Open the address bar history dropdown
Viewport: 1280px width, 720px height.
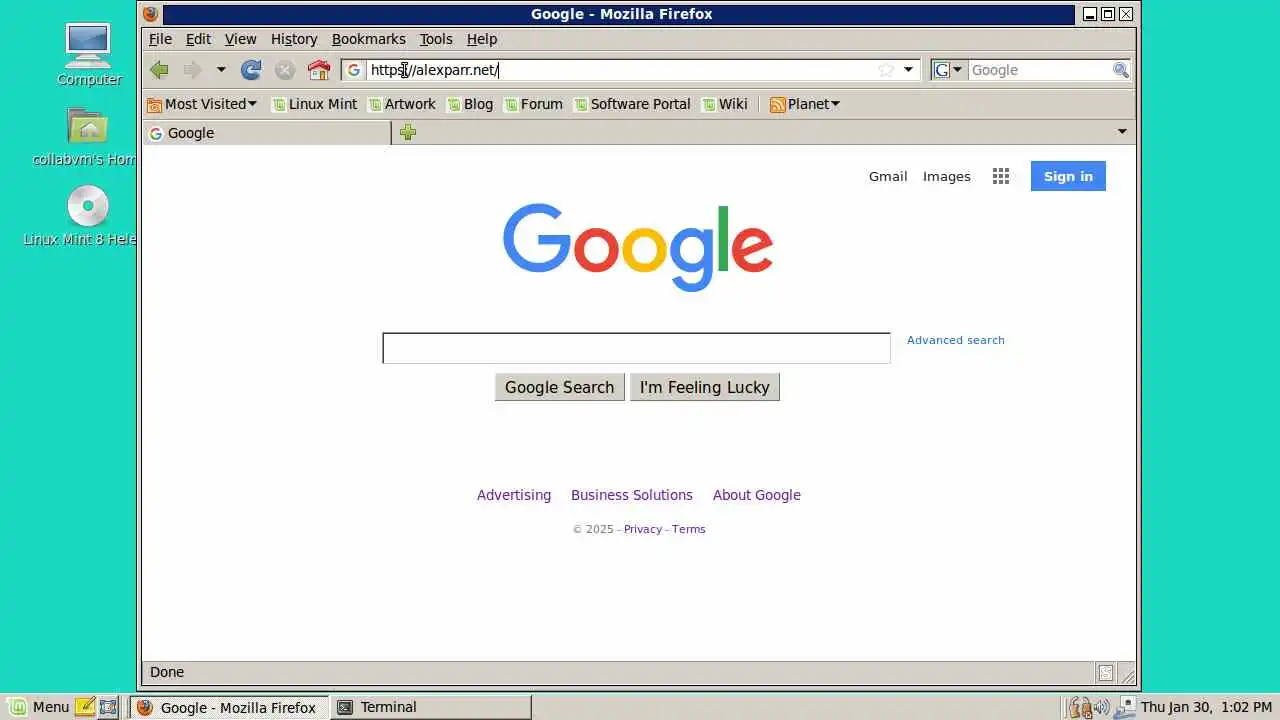coord(908,70)
